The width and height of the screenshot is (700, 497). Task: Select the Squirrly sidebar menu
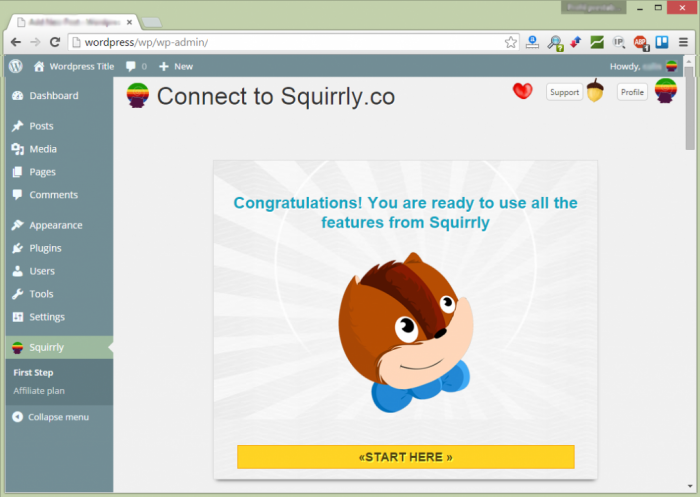pos(59,347)
